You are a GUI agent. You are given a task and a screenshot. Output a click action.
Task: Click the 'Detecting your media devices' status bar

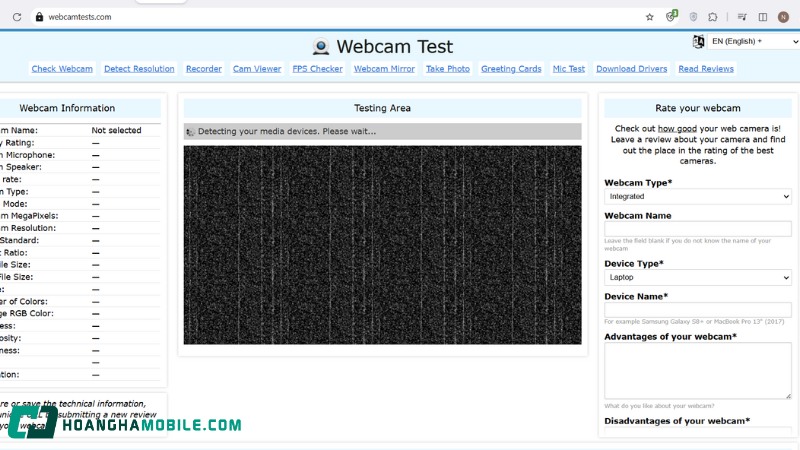pyautogui.click(x=382, y=132)
